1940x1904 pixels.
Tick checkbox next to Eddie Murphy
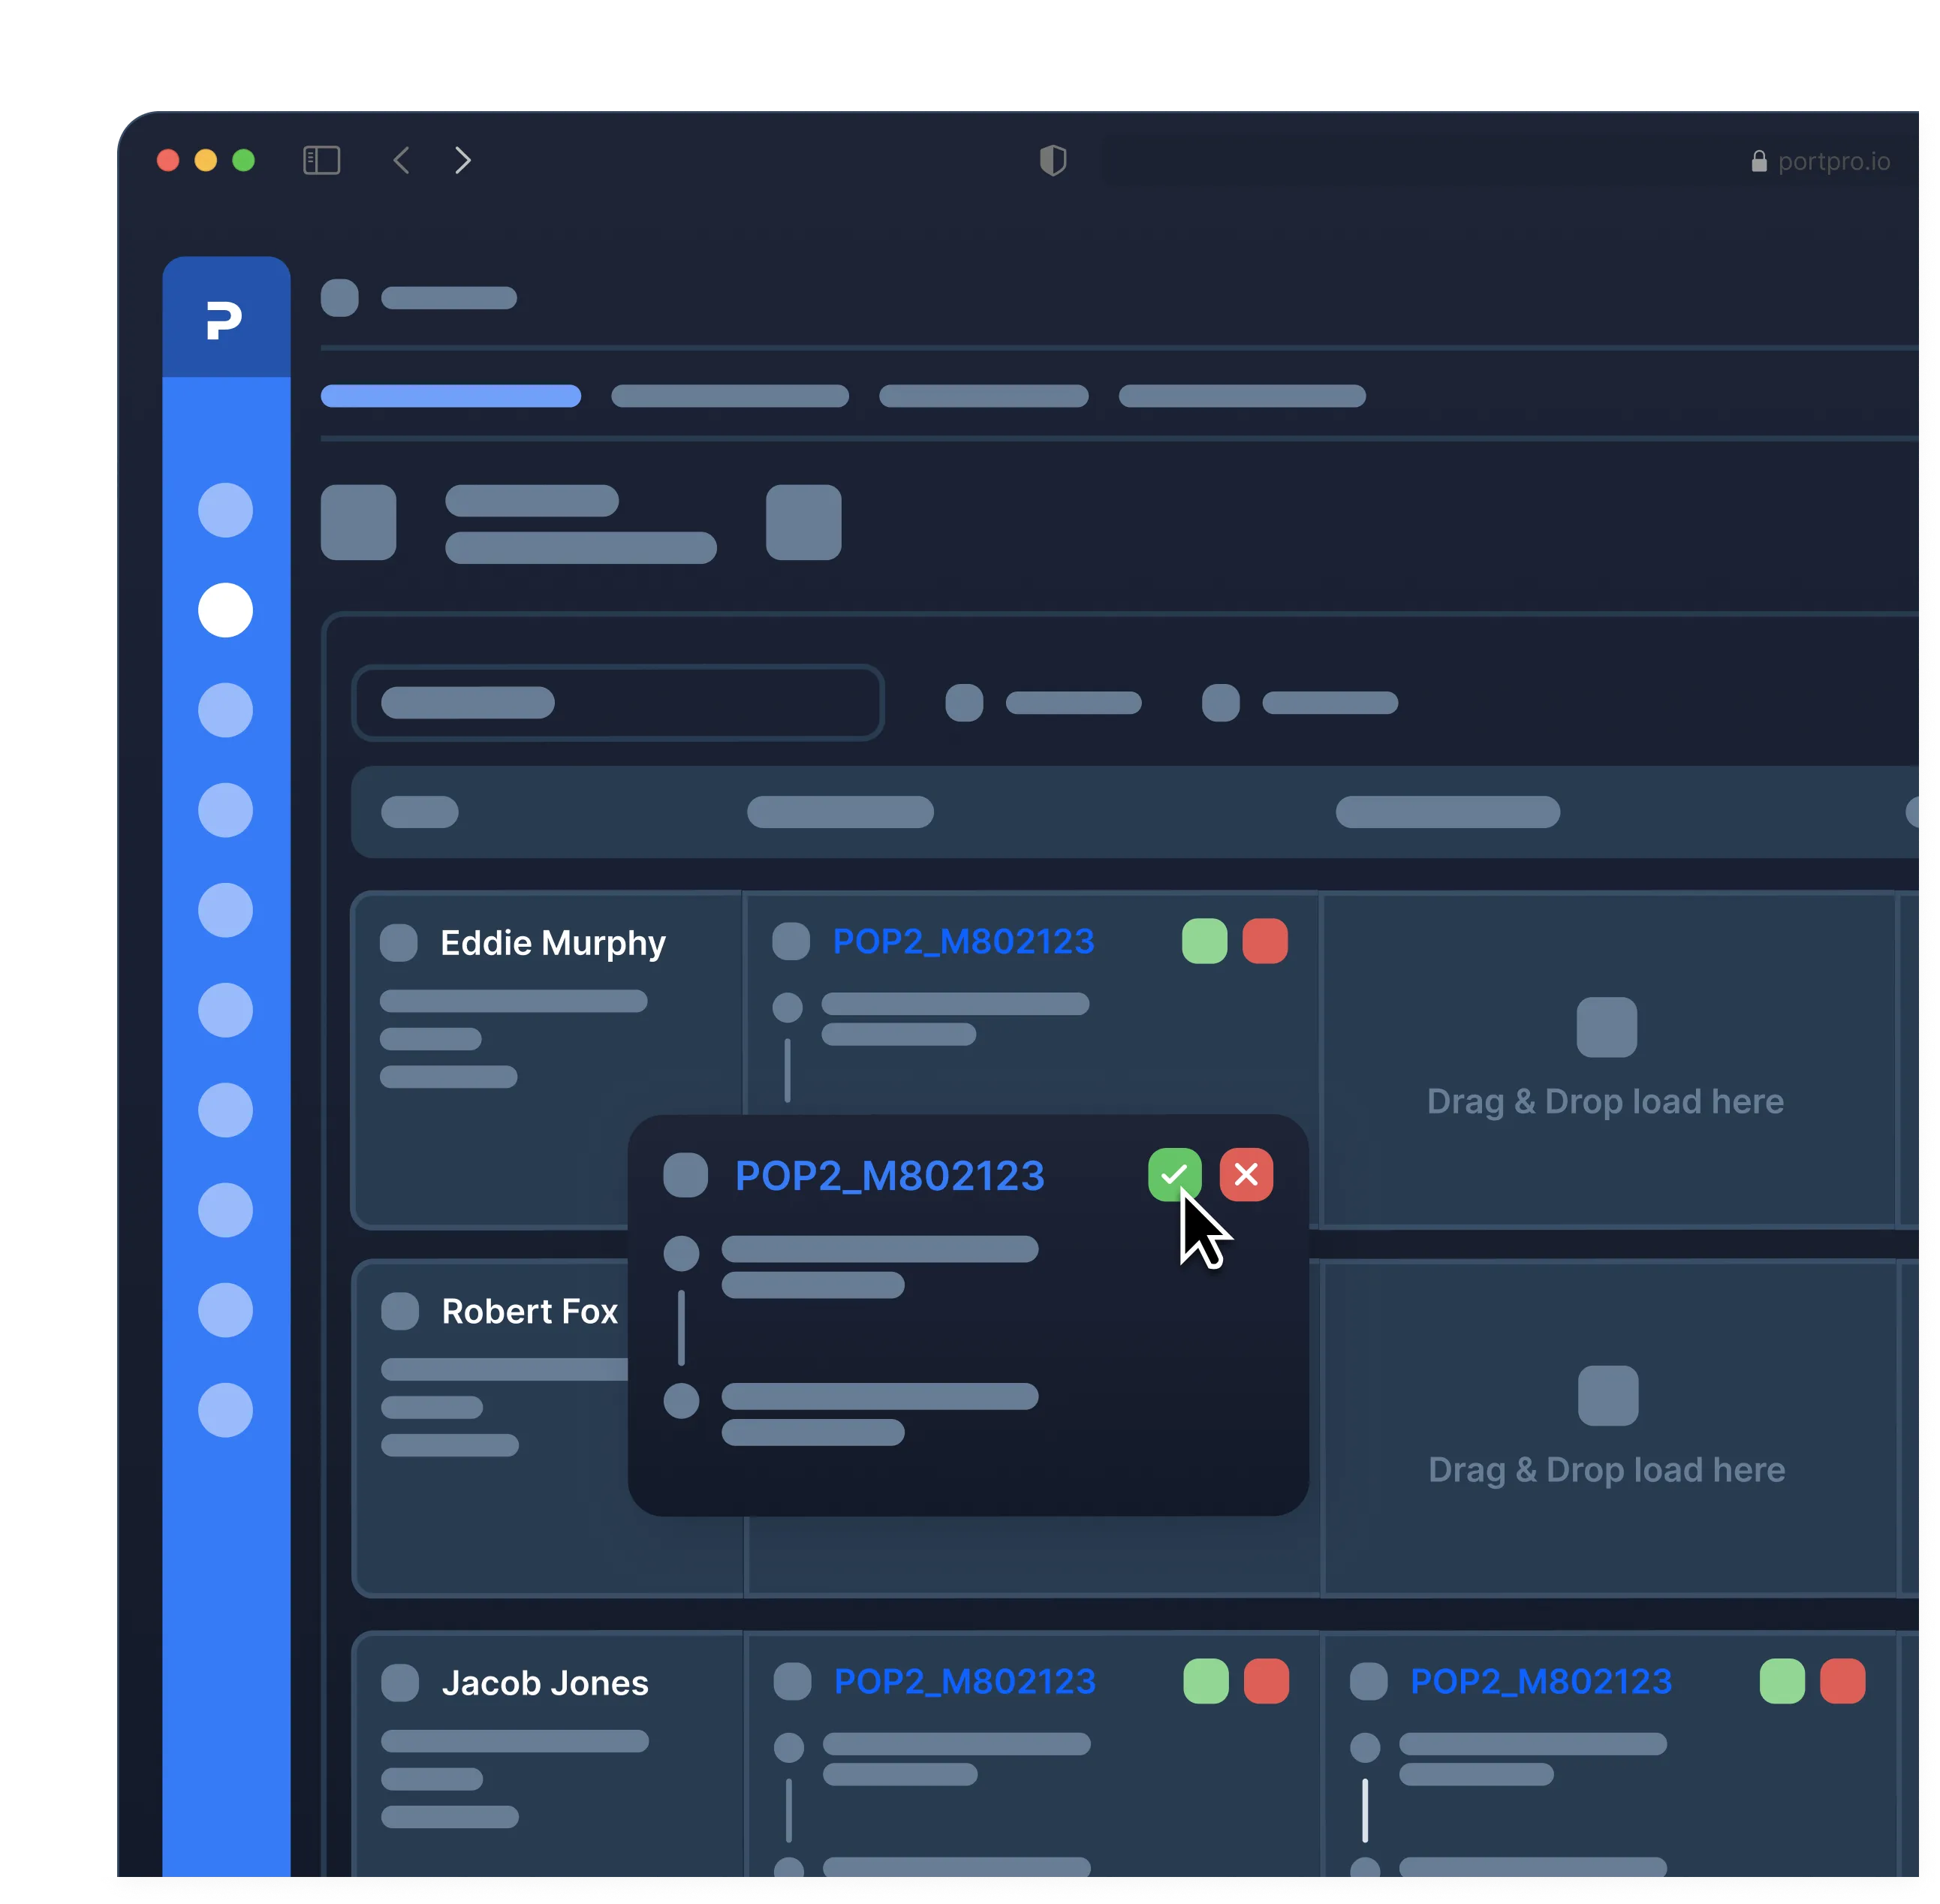398,942
